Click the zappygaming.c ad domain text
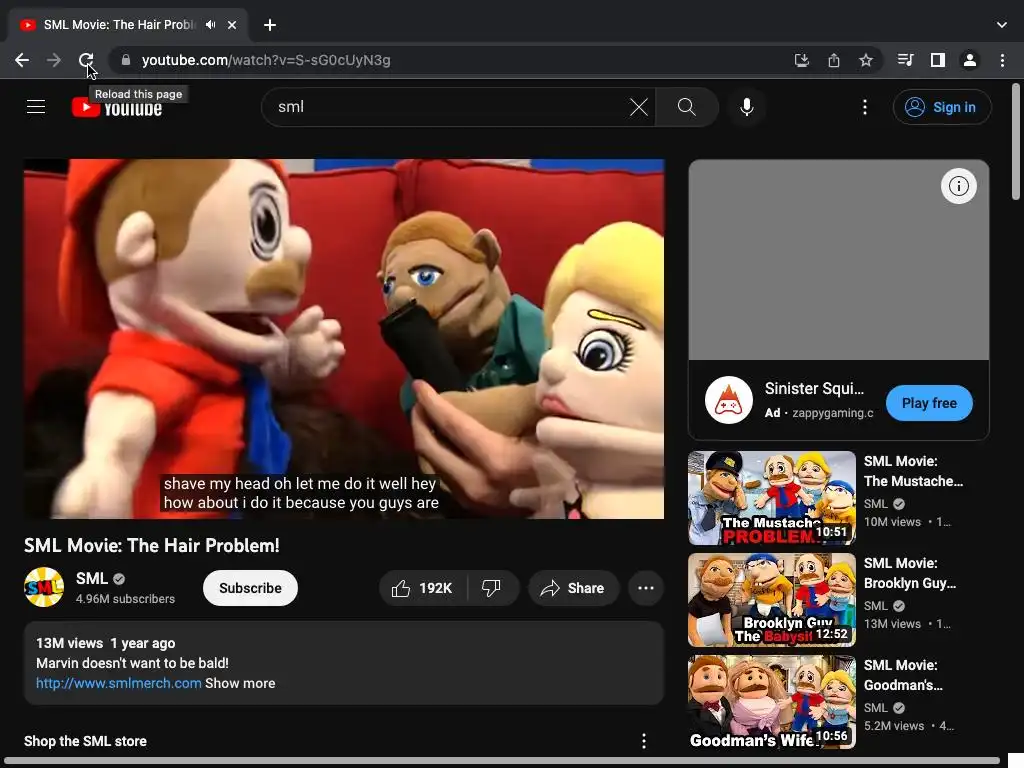 click(833, 413)
